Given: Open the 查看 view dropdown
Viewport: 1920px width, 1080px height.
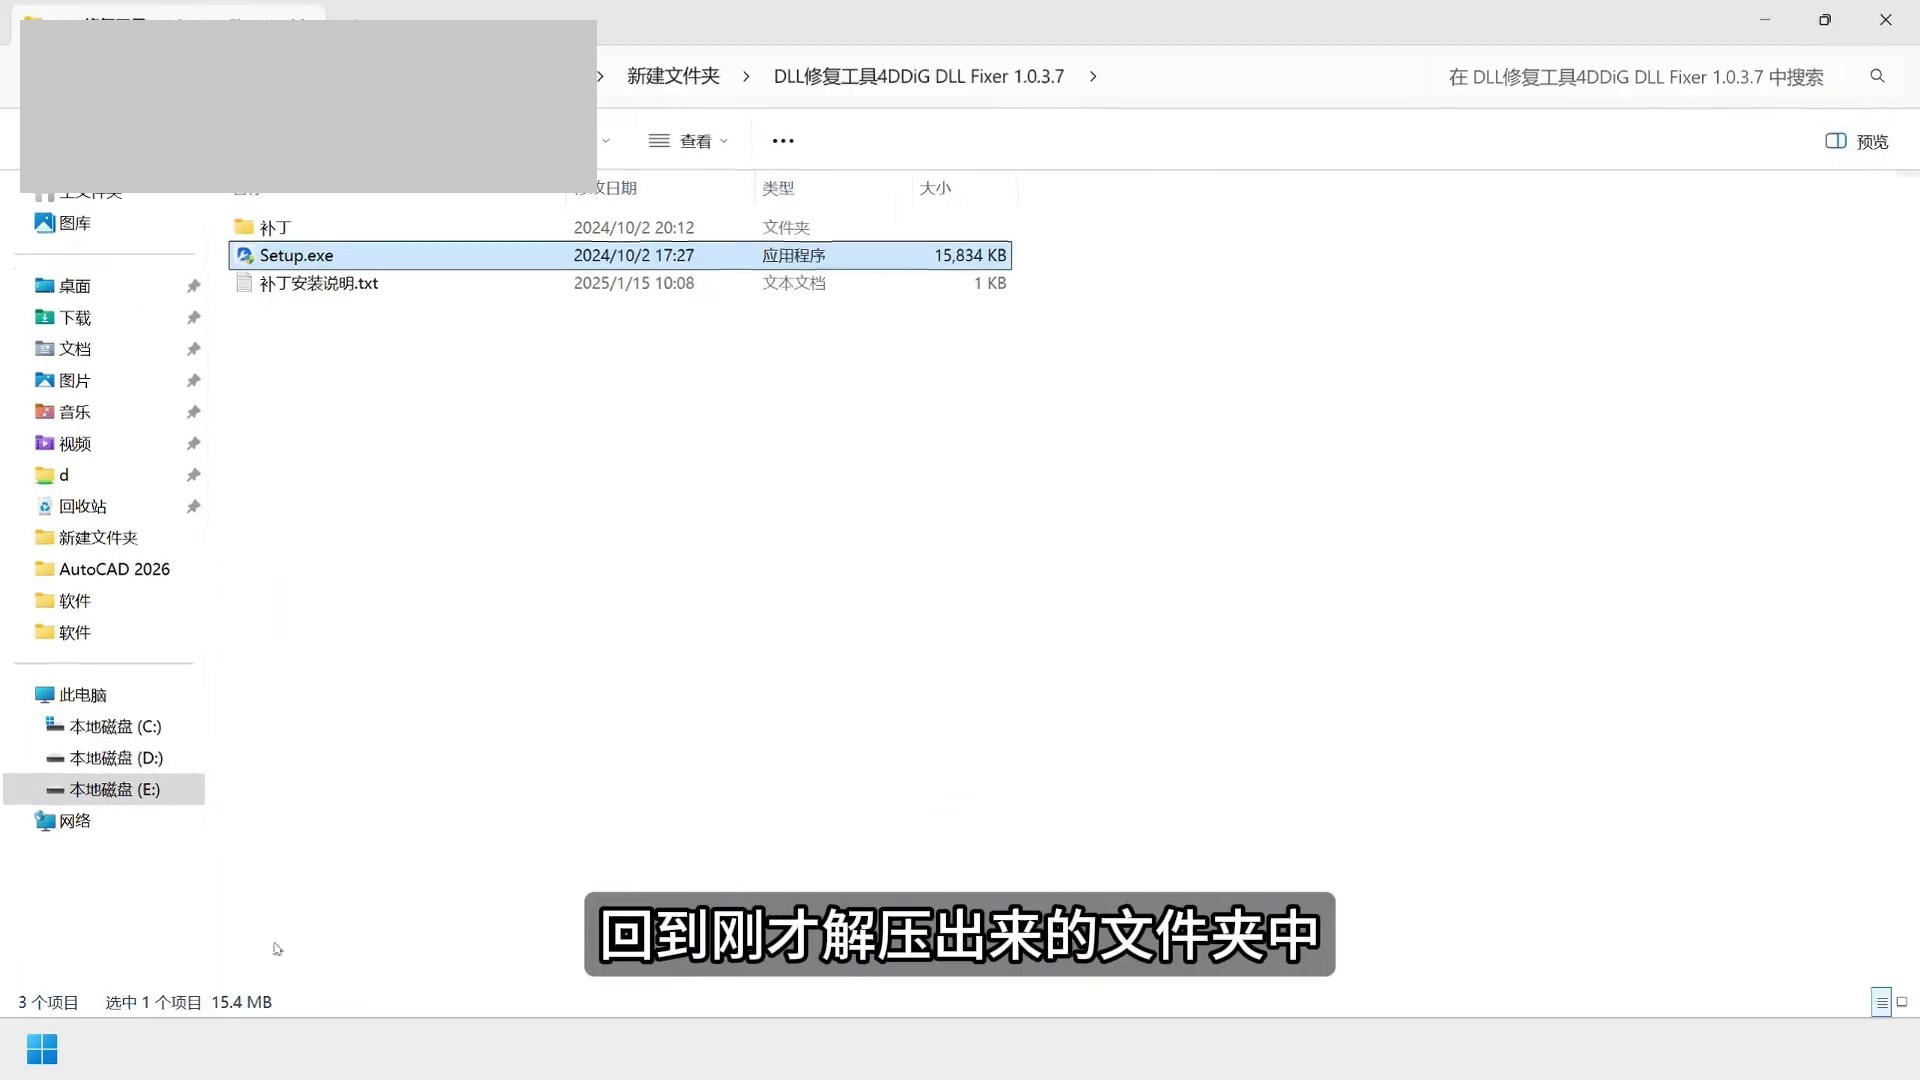Looking at the screenshot, I should pos(688,141).
